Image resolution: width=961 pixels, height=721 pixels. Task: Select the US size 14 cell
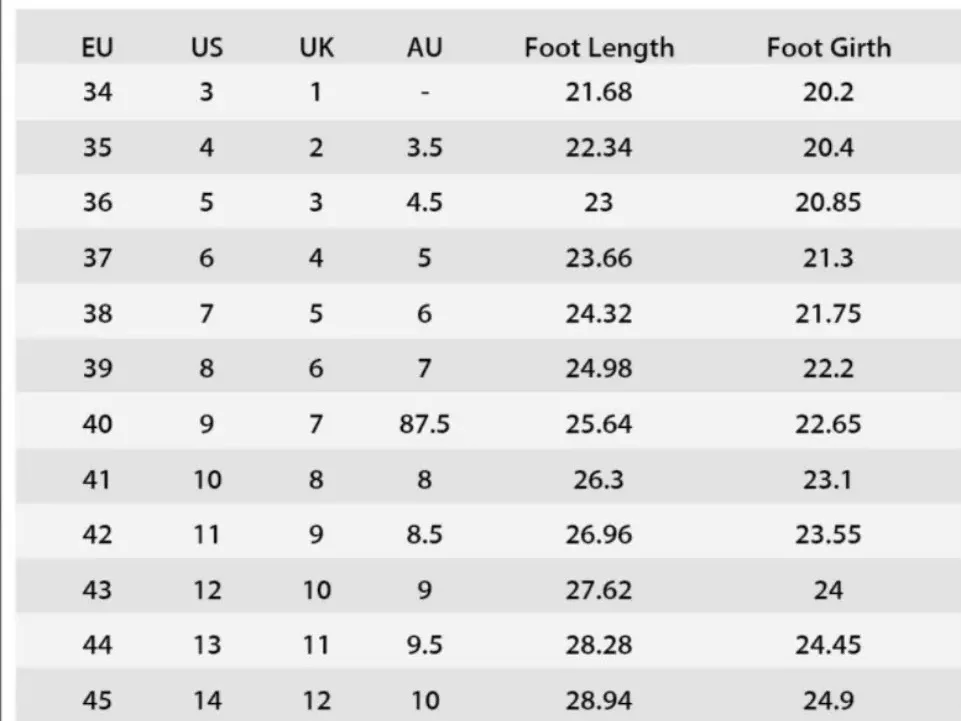pos(206,700)
